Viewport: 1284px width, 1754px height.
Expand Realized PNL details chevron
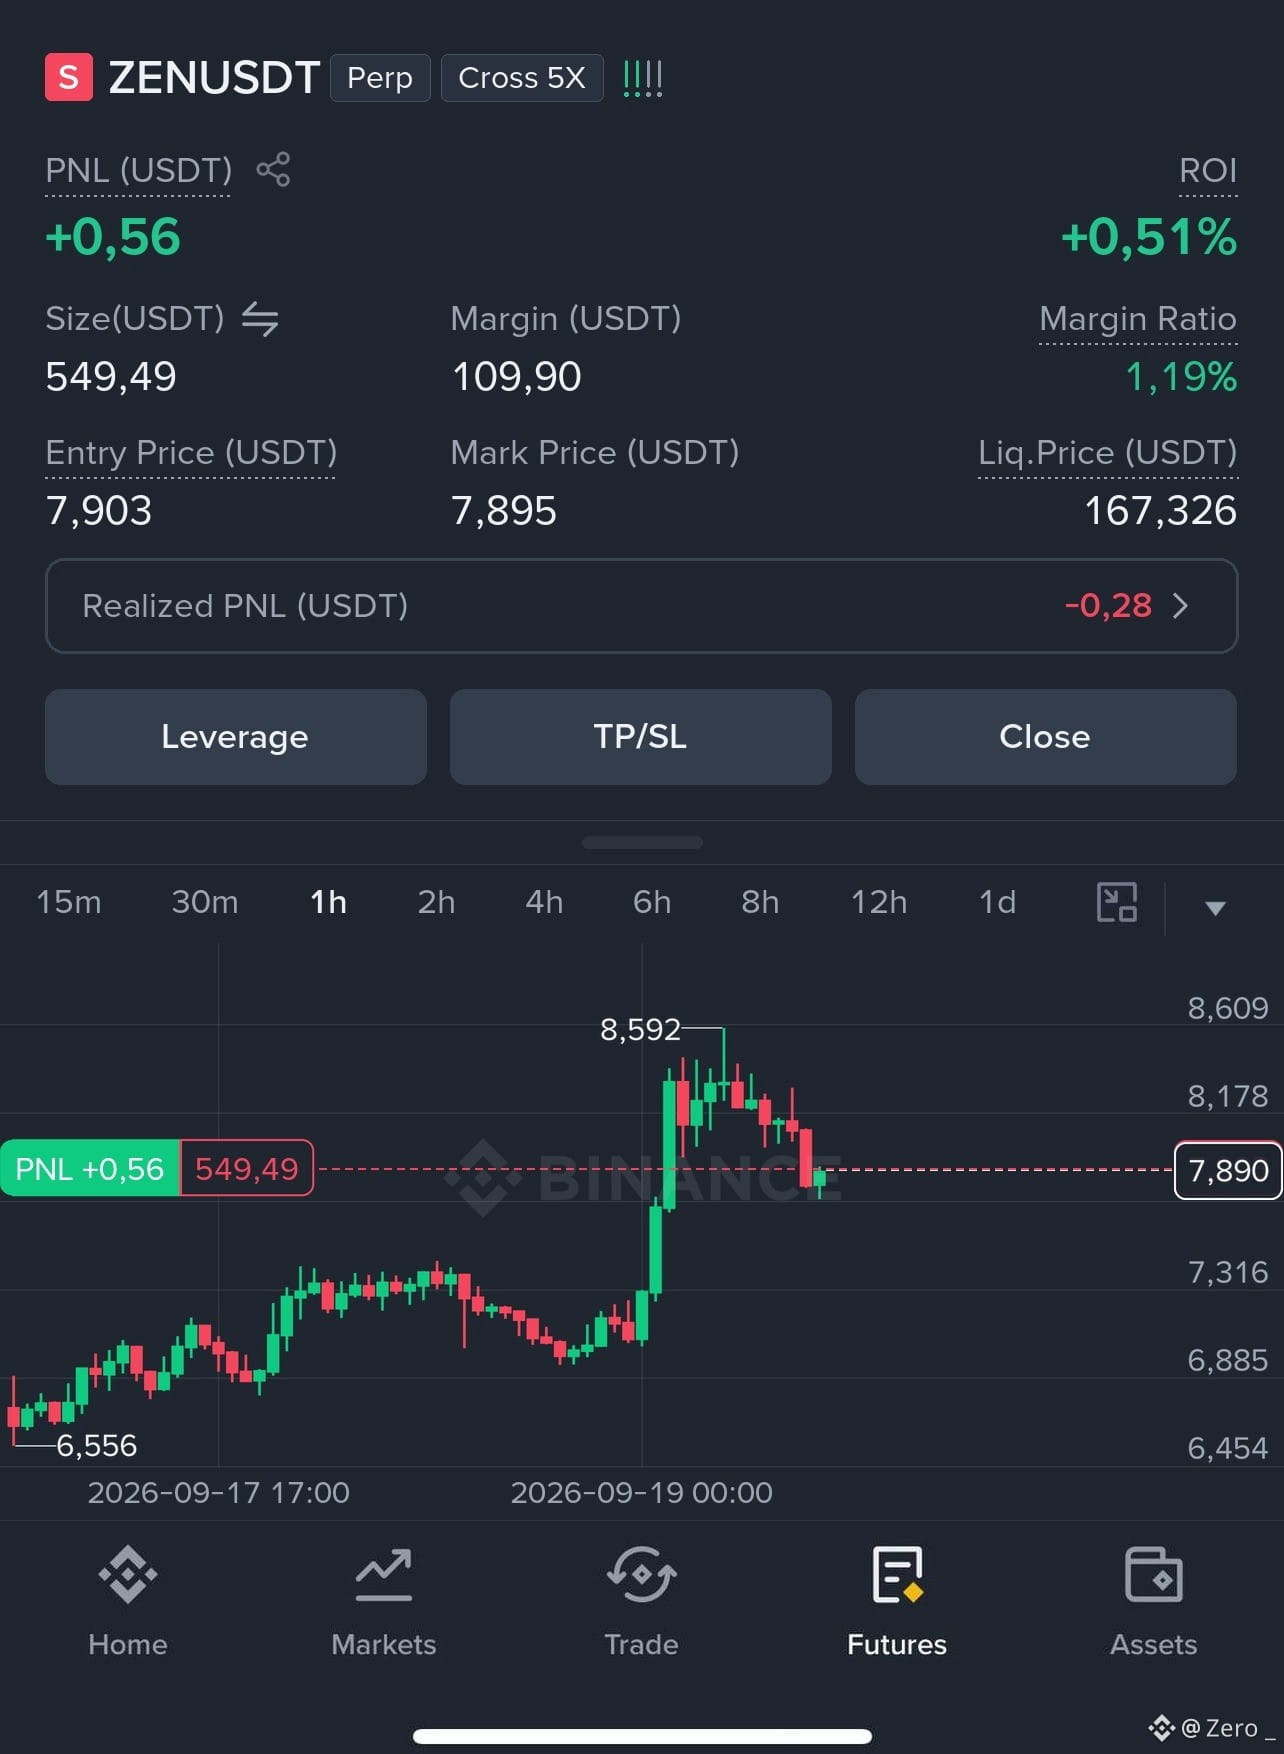pyautogui.click(x=1181, y=606)
